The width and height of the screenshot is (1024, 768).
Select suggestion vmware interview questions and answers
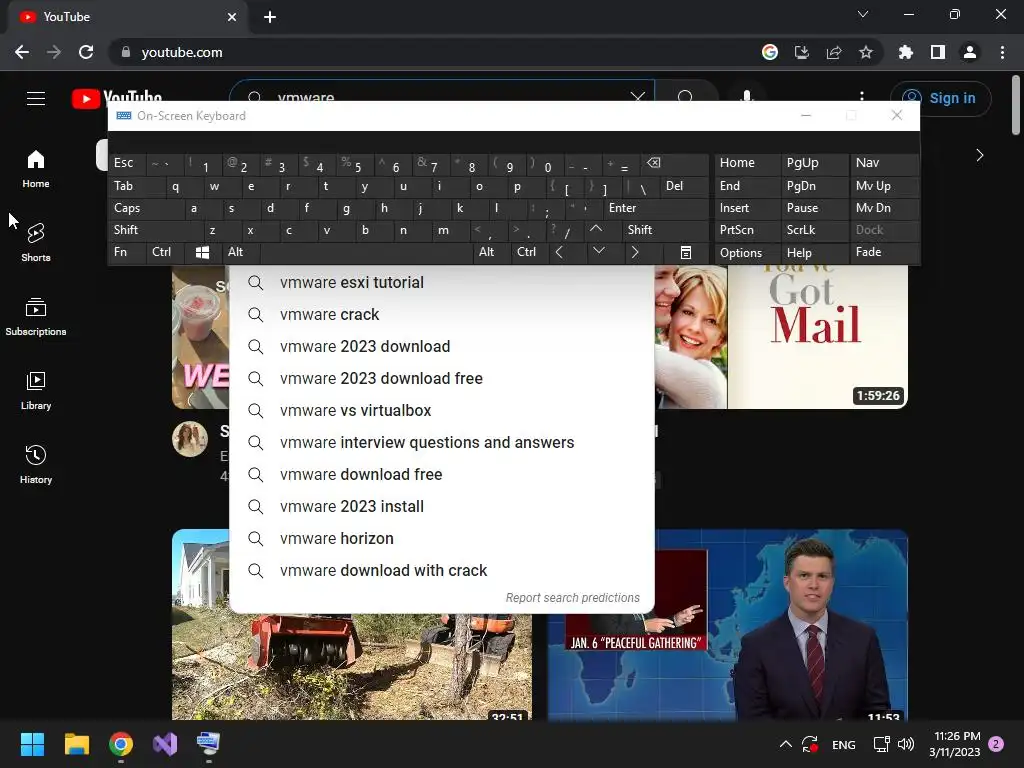(x=442, y=442)
